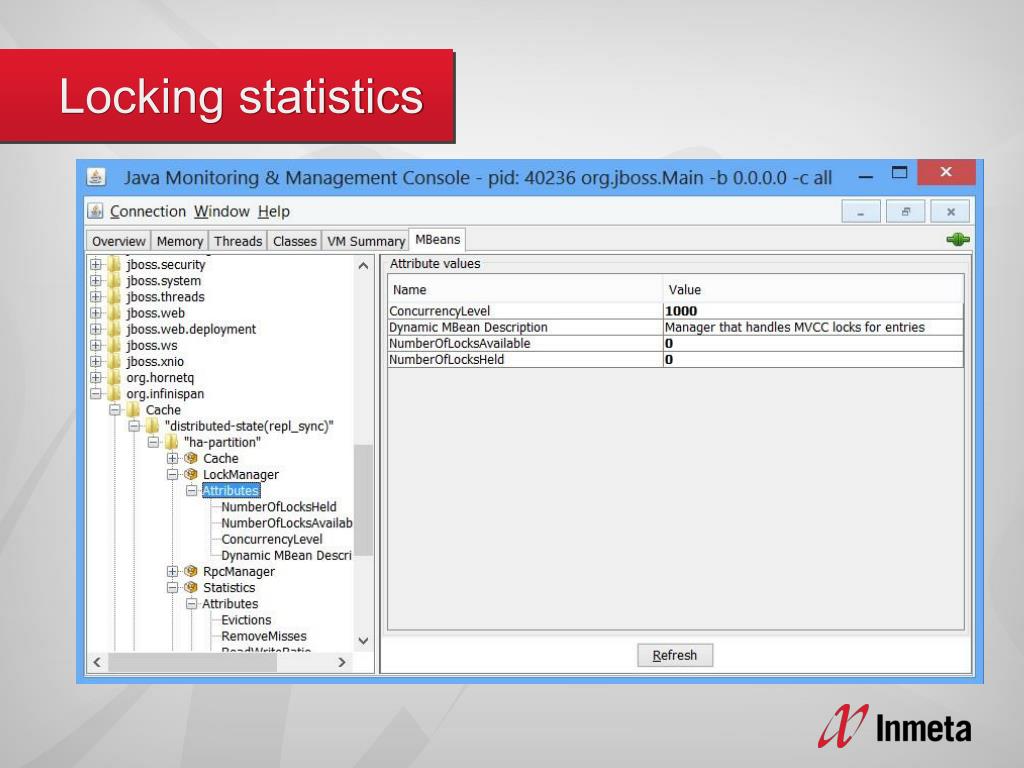Click the RpcManager MBean icon

click(191, 571)
